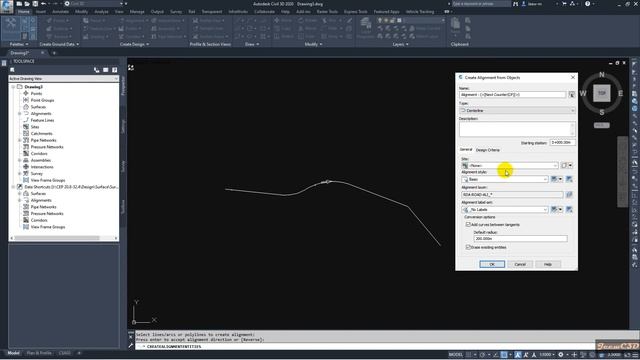The height and width of the screenshot is (360, 640).
Task: Click the Autodesk Civil 3D application button
Action: pyautogui.click(x=7, y=6)
